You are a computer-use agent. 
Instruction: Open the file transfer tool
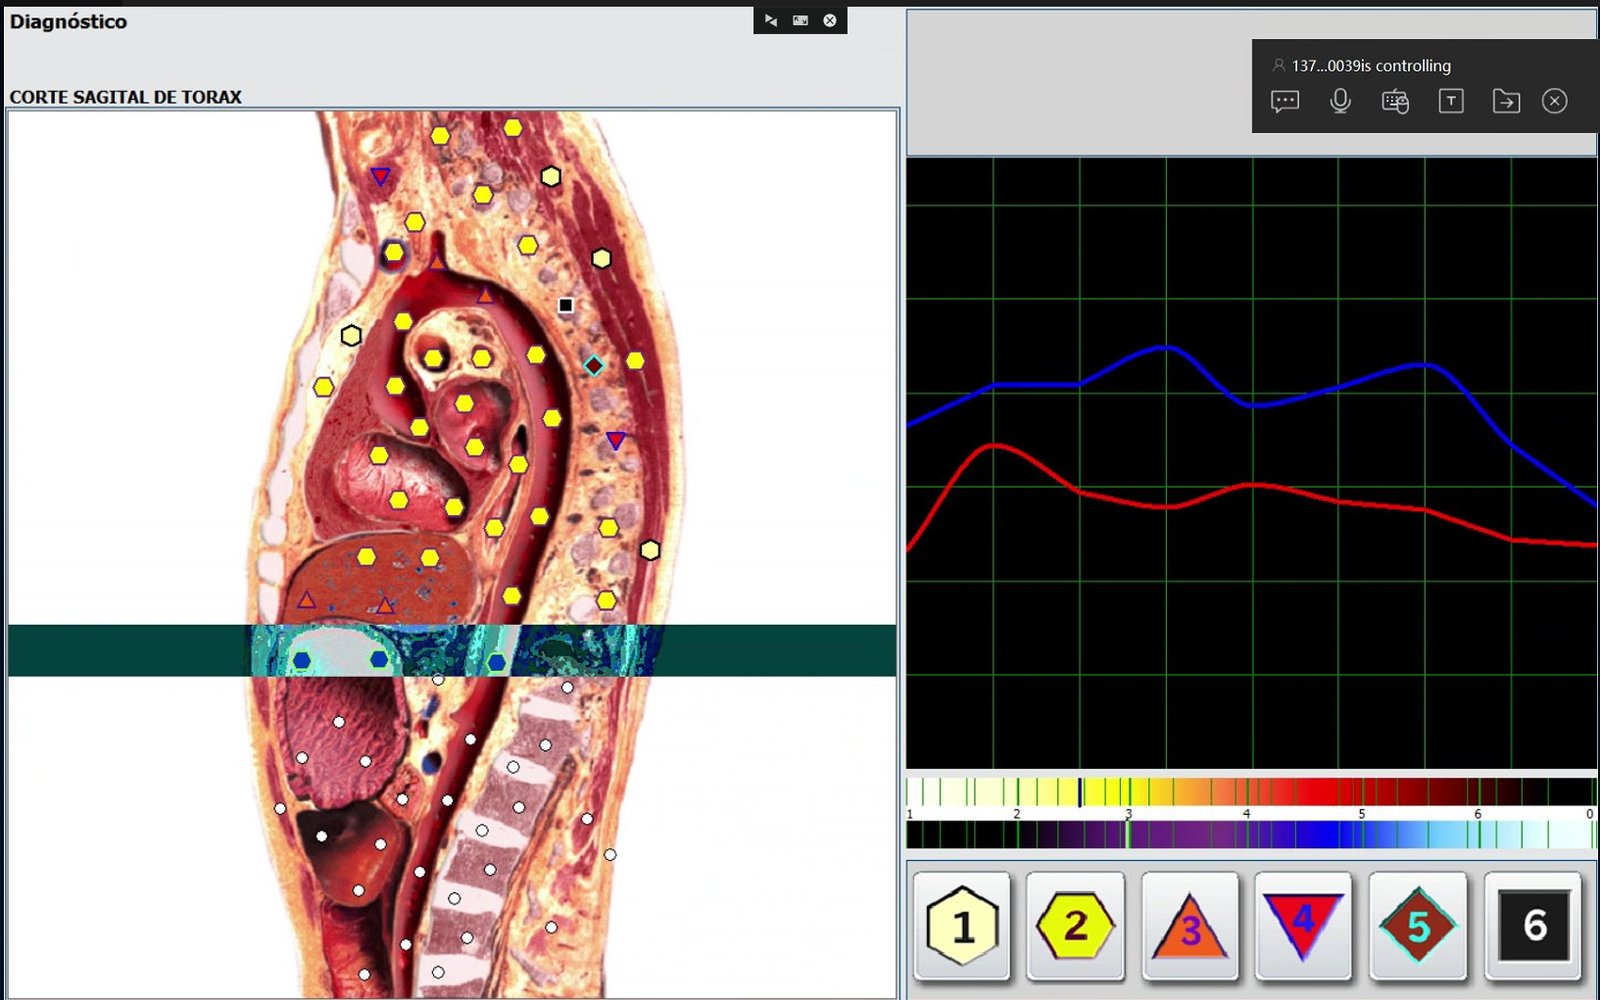1507,101
